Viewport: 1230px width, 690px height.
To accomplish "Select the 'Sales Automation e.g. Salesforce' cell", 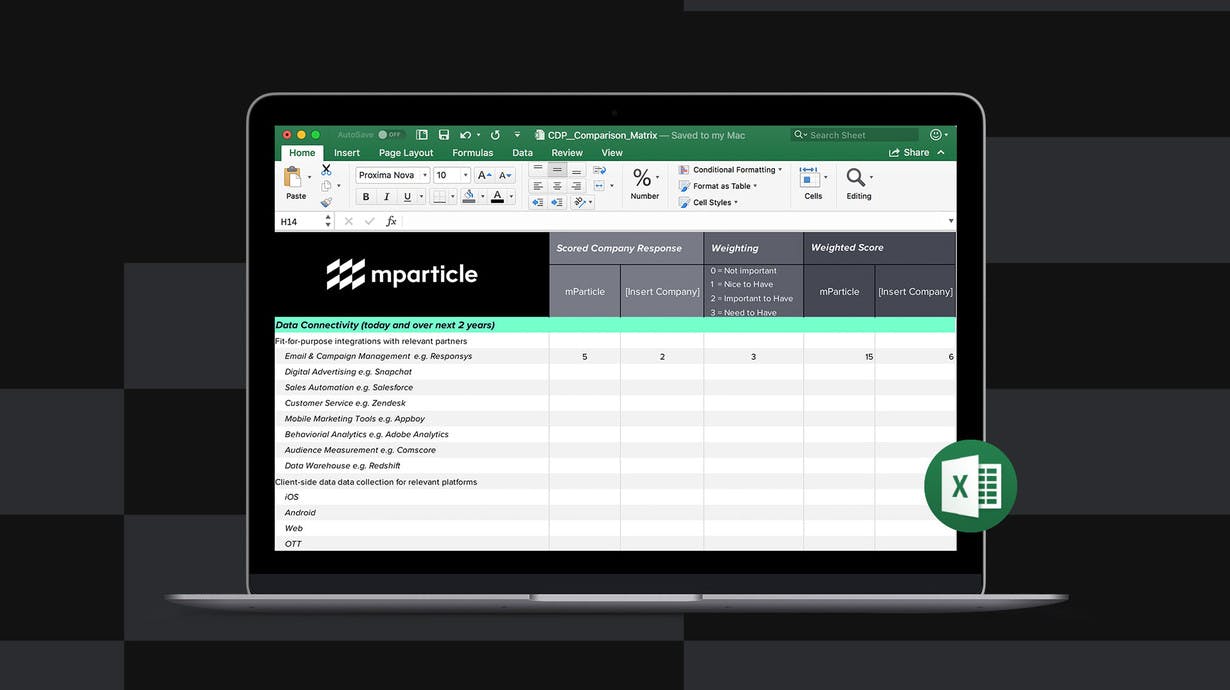I will 412,388.
